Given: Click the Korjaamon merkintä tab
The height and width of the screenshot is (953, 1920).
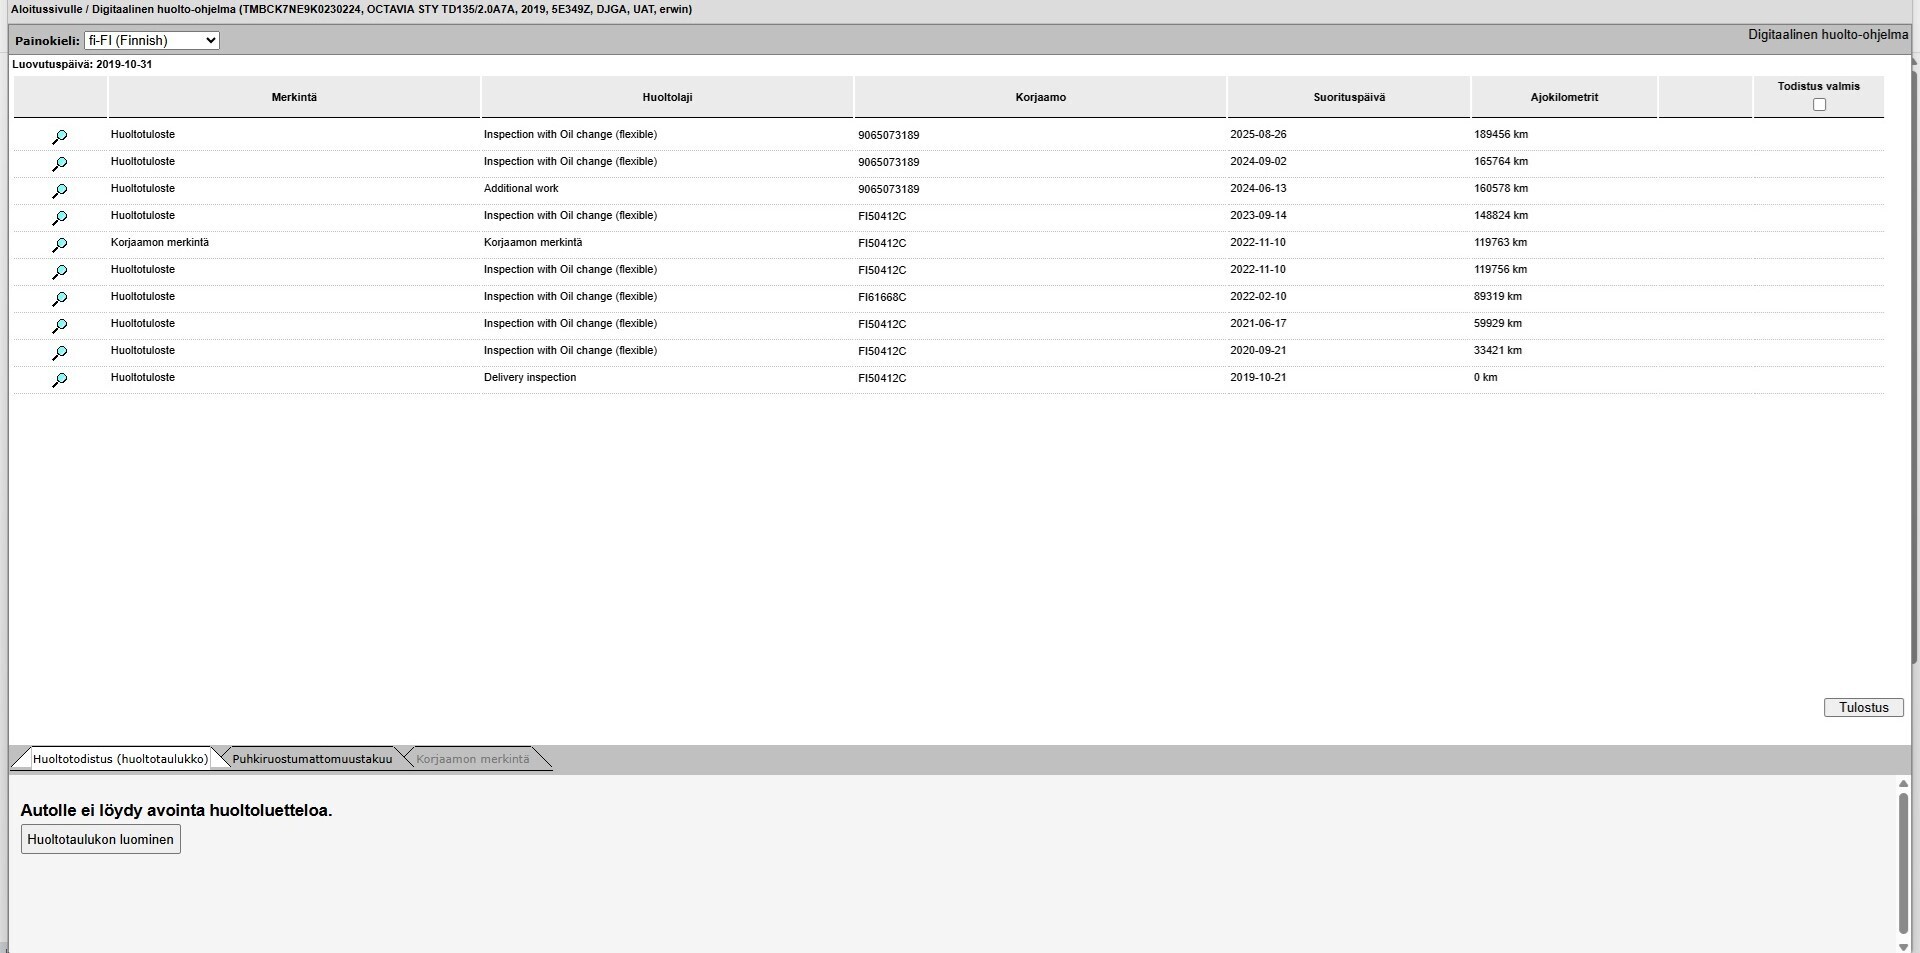Looking at the screenshot, I should pos(472,759).
